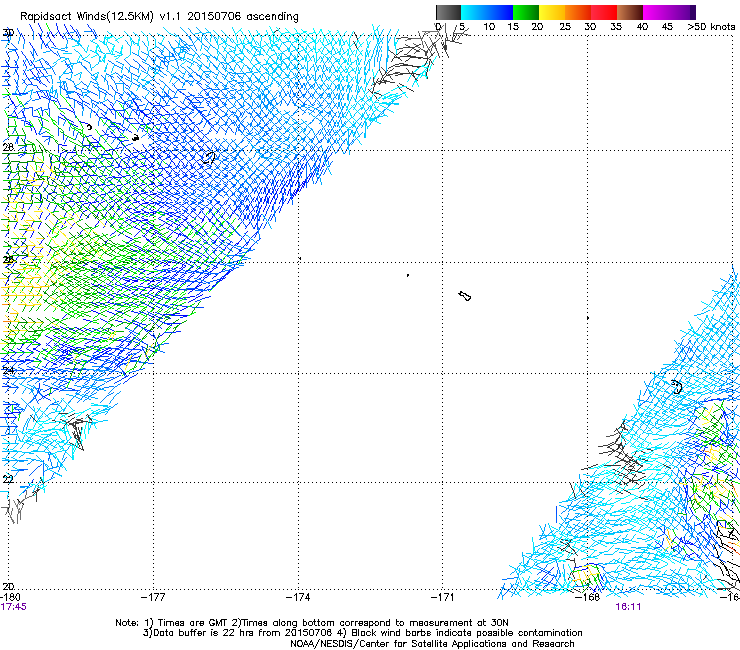Screen dimensions: 740x650
Task: Click the latitude axis label '22' on the left edge
Action: tap(8, 479)
